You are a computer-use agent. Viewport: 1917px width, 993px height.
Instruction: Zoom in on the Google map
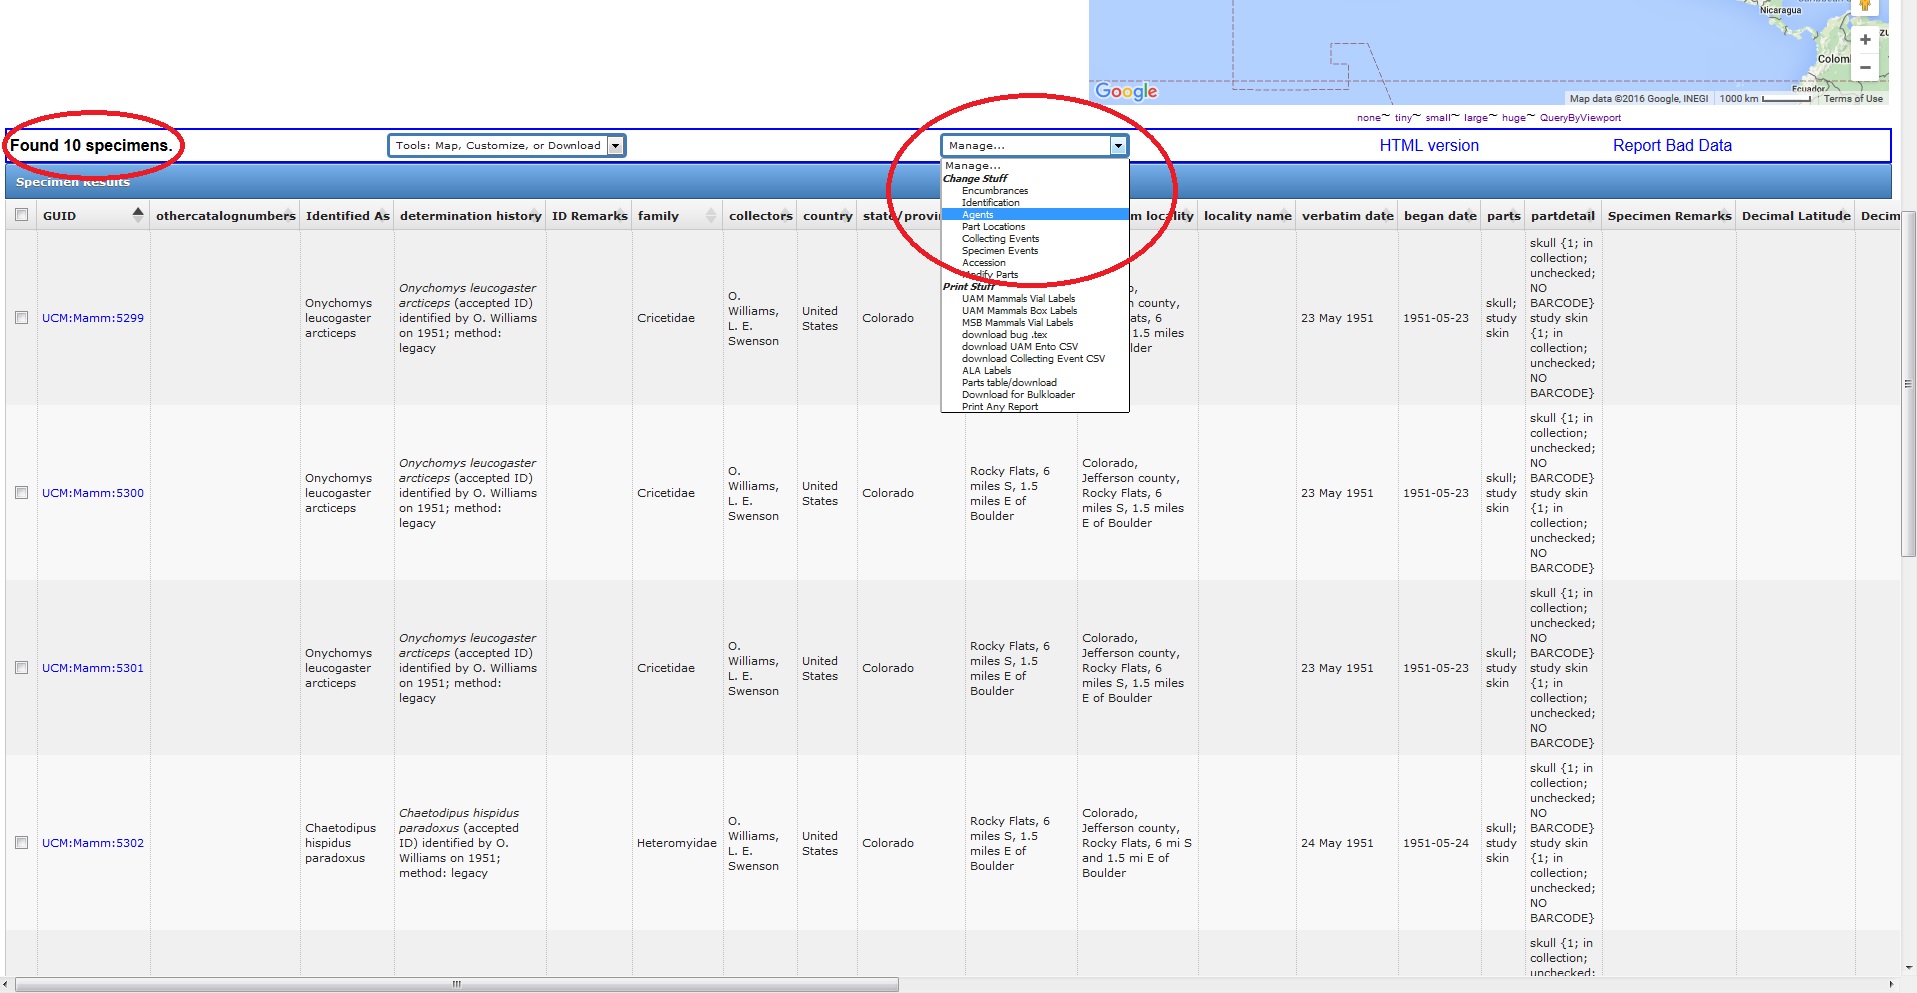coord(1865,40)
